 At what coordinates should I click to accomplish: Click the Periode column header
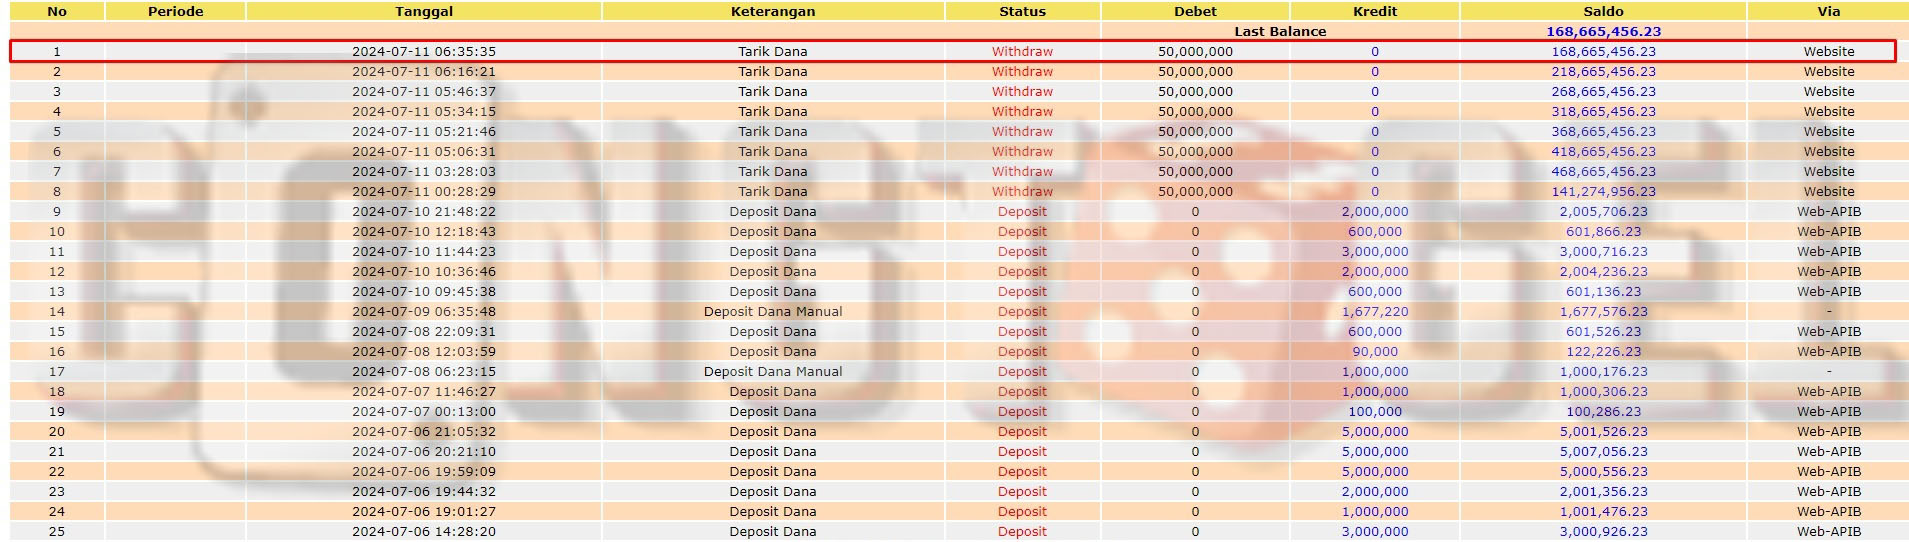coord(175,12)
